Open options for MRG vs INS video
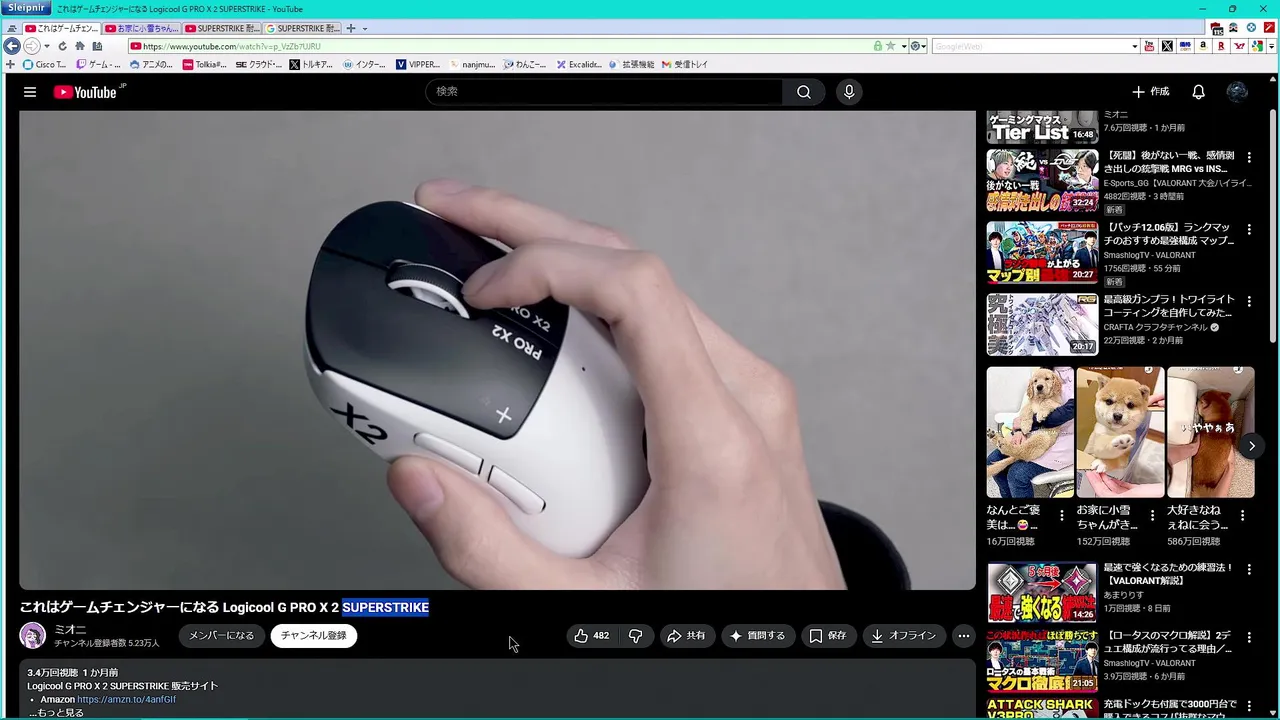1280x720 pixels. (x=1248, y=158)
